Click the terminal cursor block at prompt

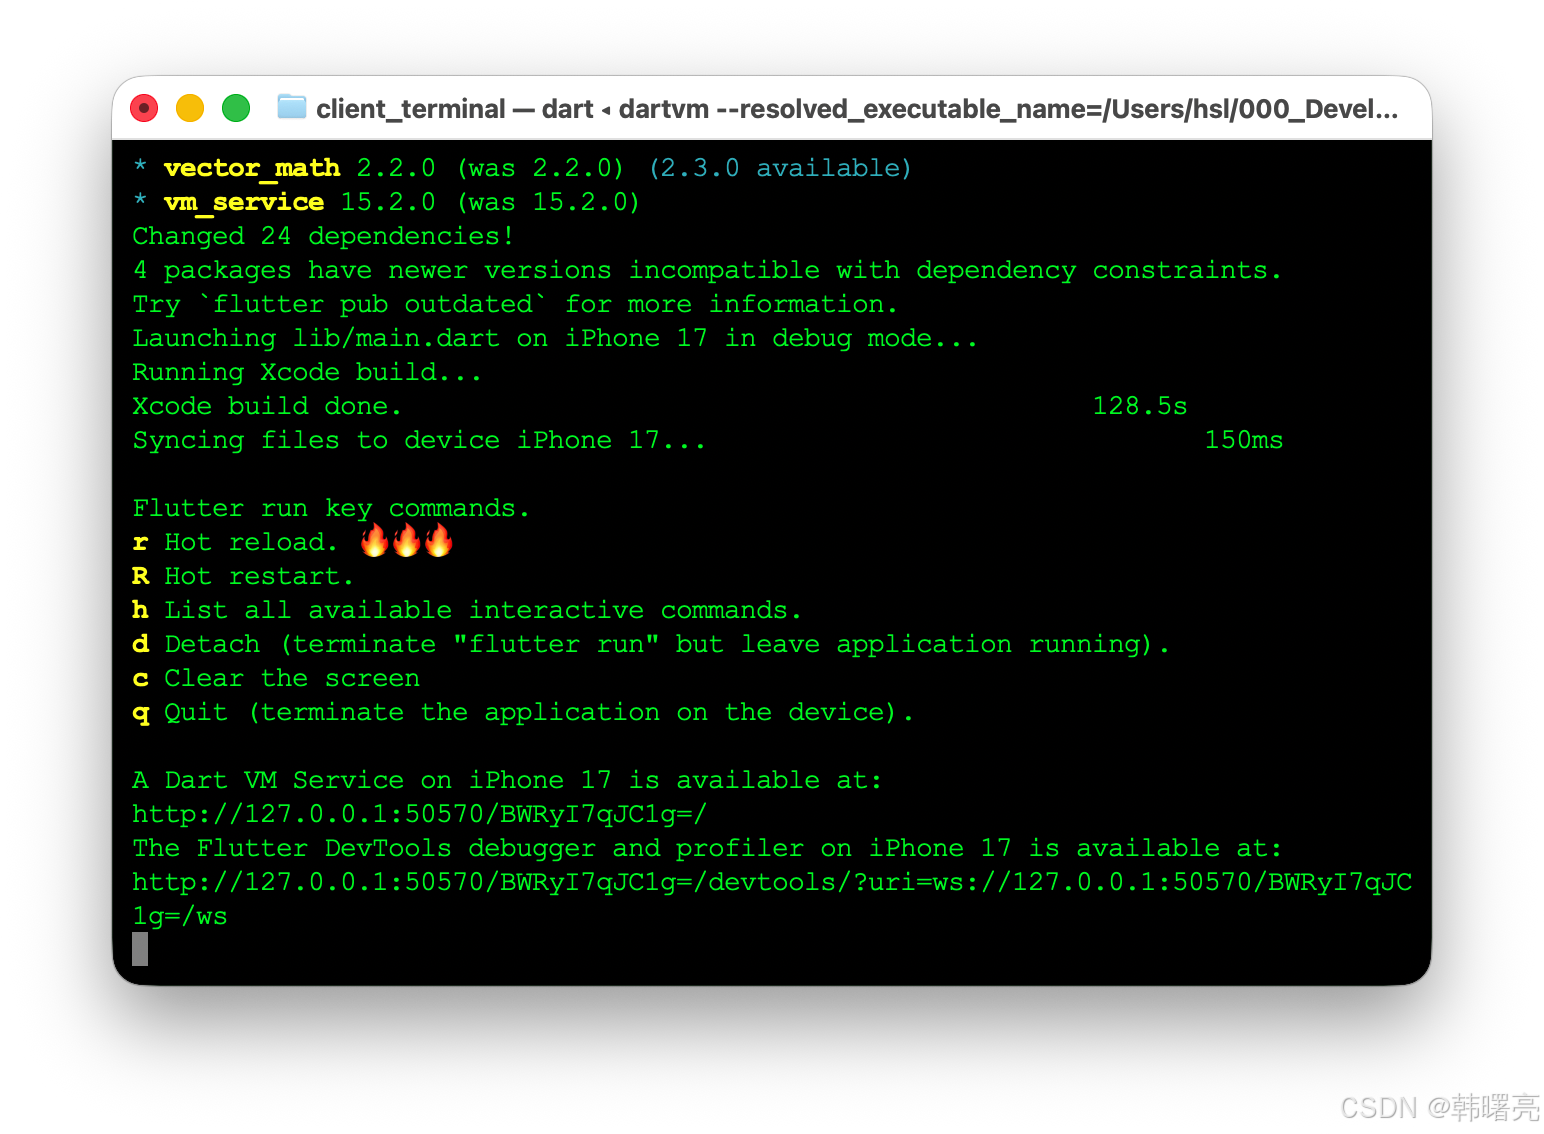click(x=140, y=949)
